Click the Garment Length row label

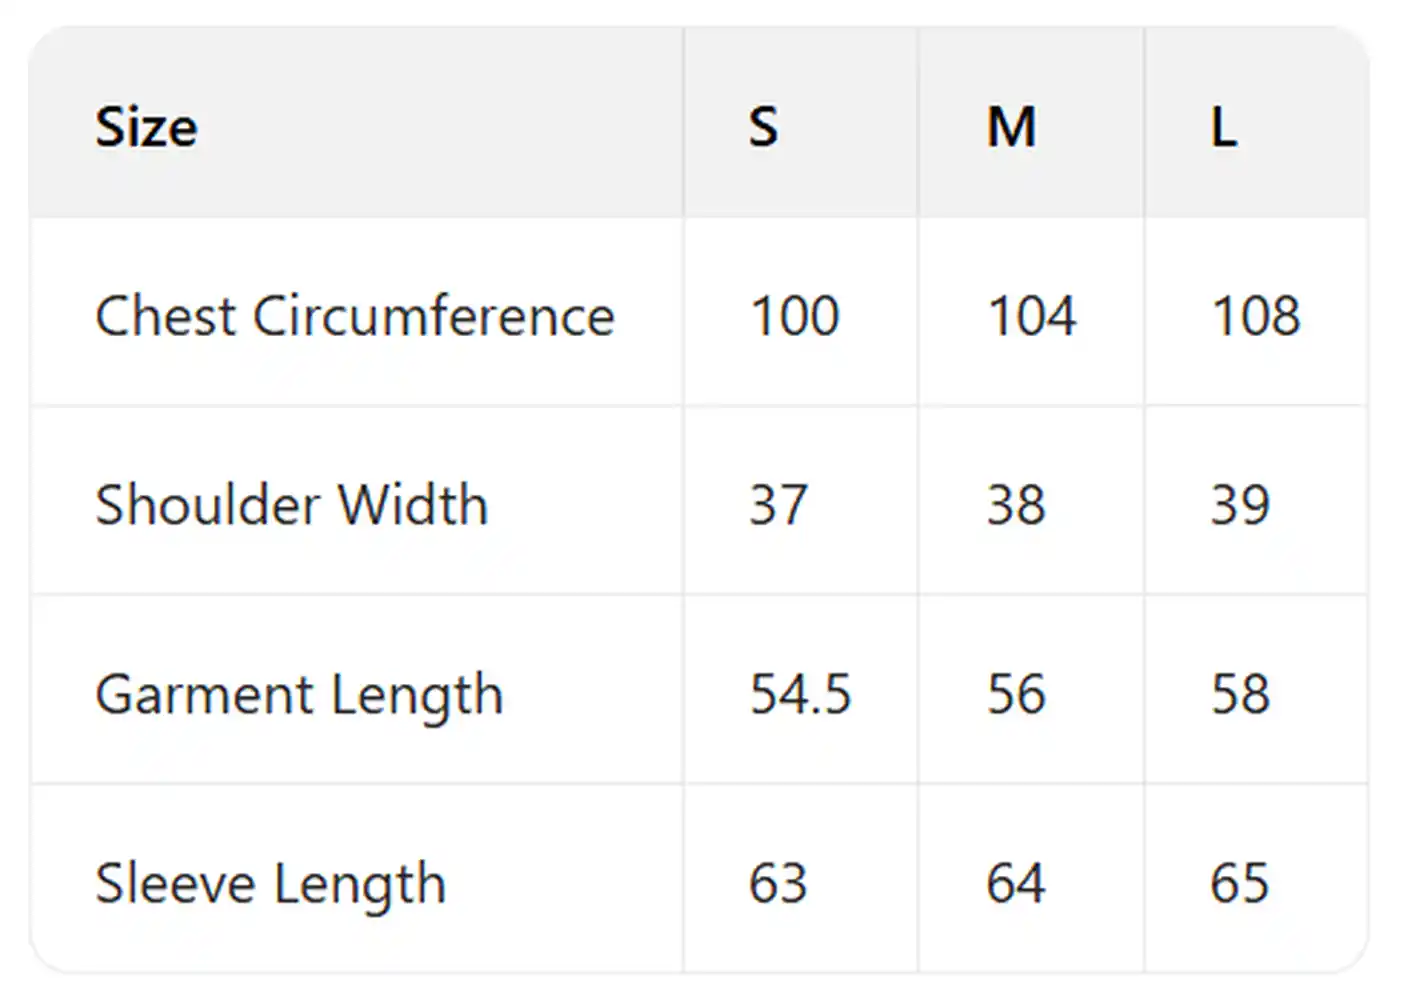click(298, 694)
